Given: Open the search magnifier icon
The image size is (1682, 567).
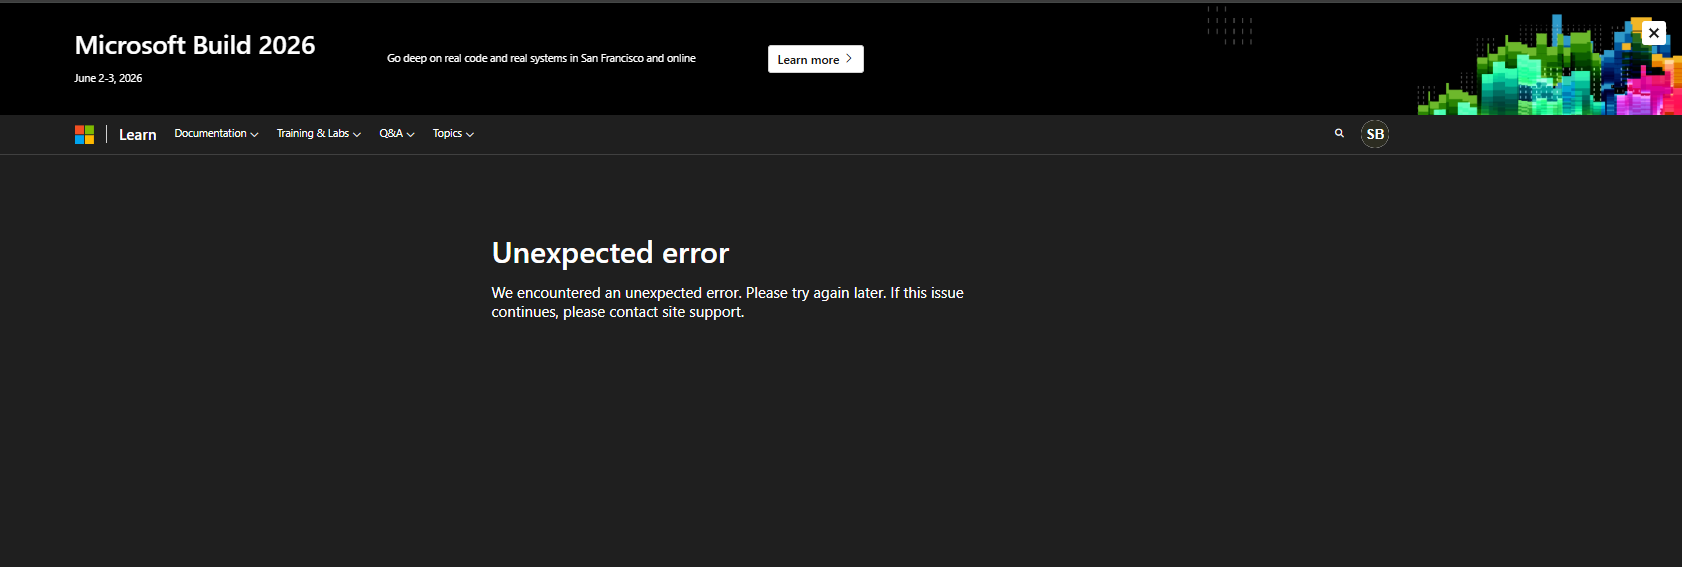Looking at the screenshot, I should pos(1339,133).
